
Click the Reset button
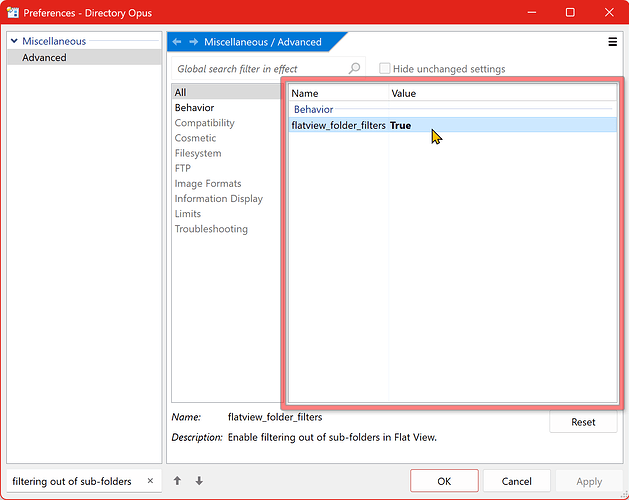(583, 422)
